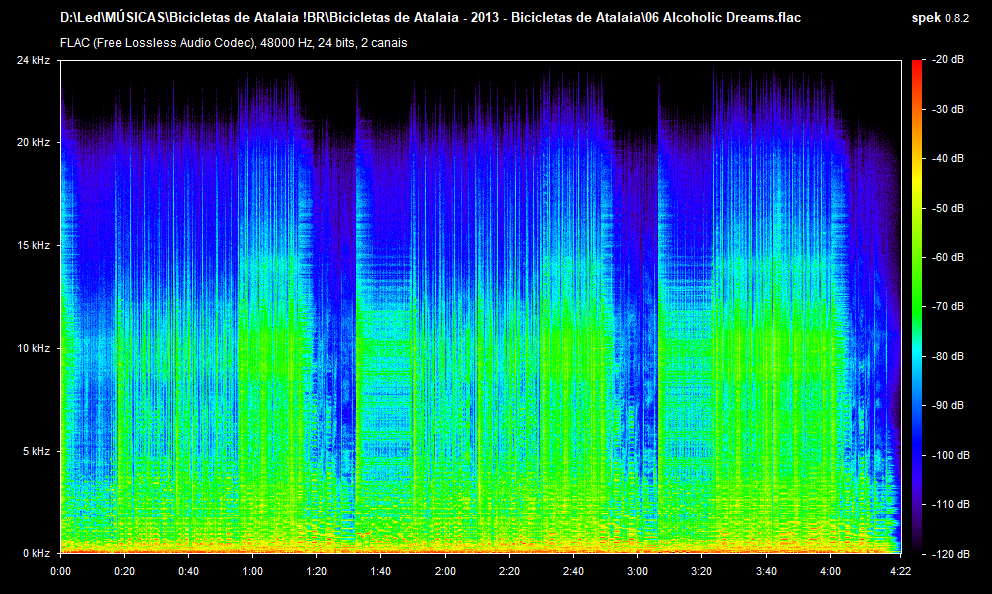
Task: Click the -40 dB scale label
Action: click(948, 158)
